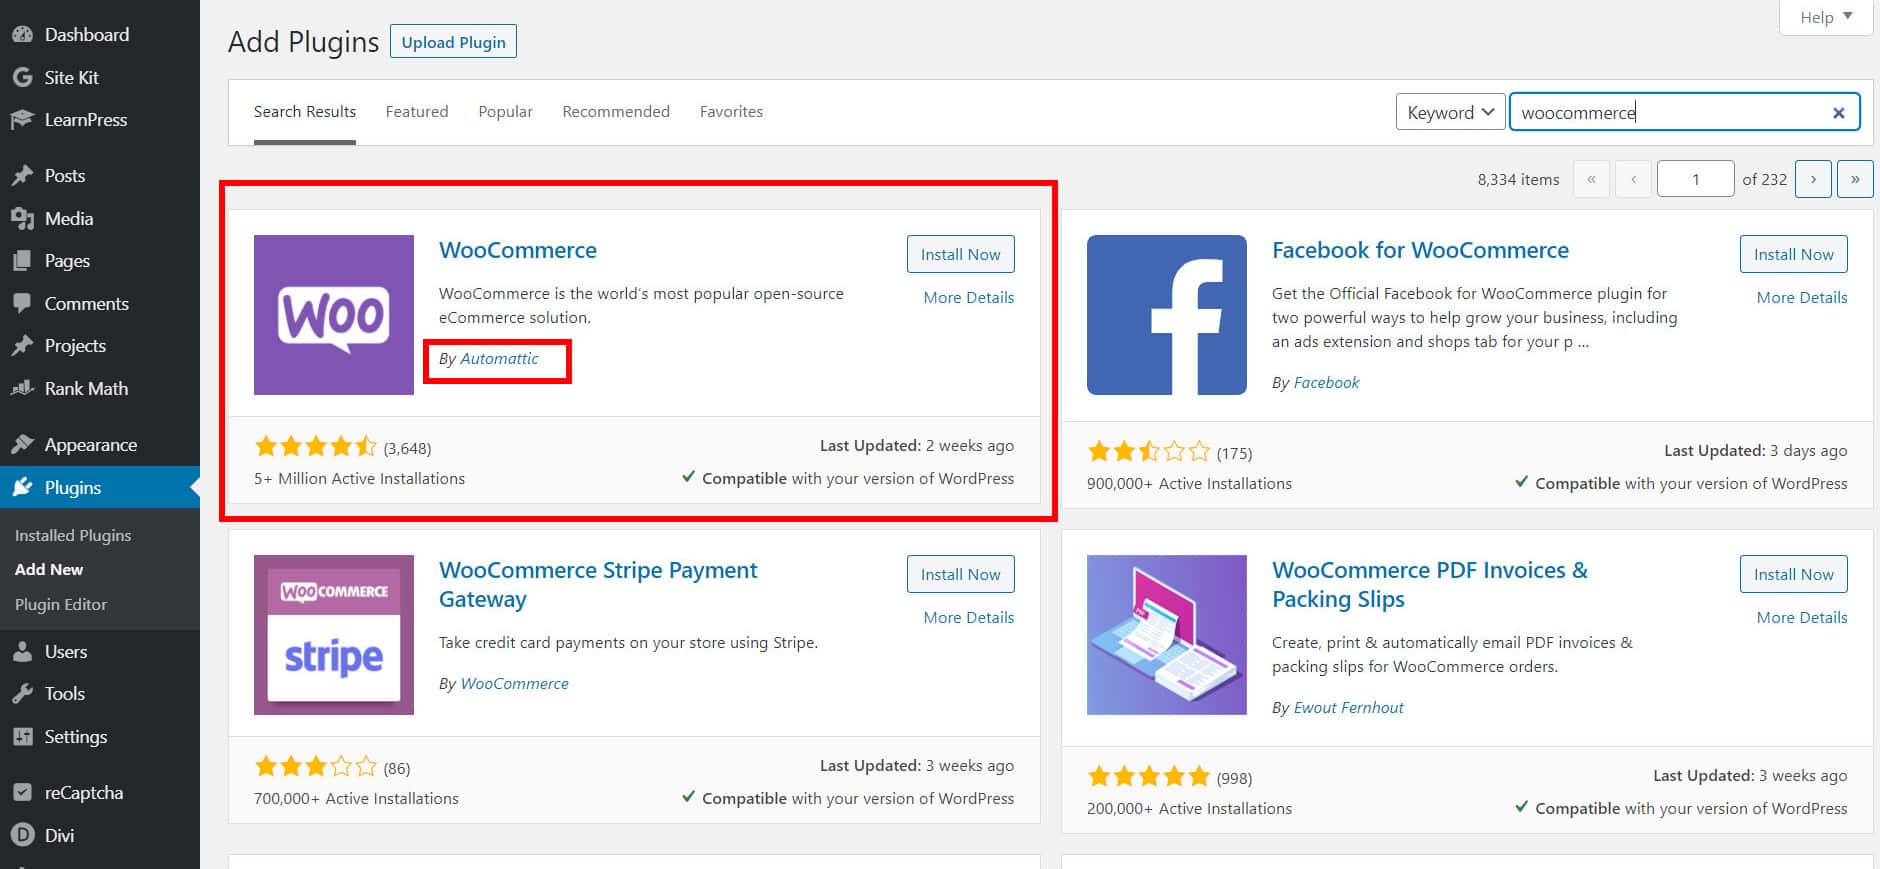Open the Comments bubble icon
The image size is (1880, 869).
pos(22,304)
